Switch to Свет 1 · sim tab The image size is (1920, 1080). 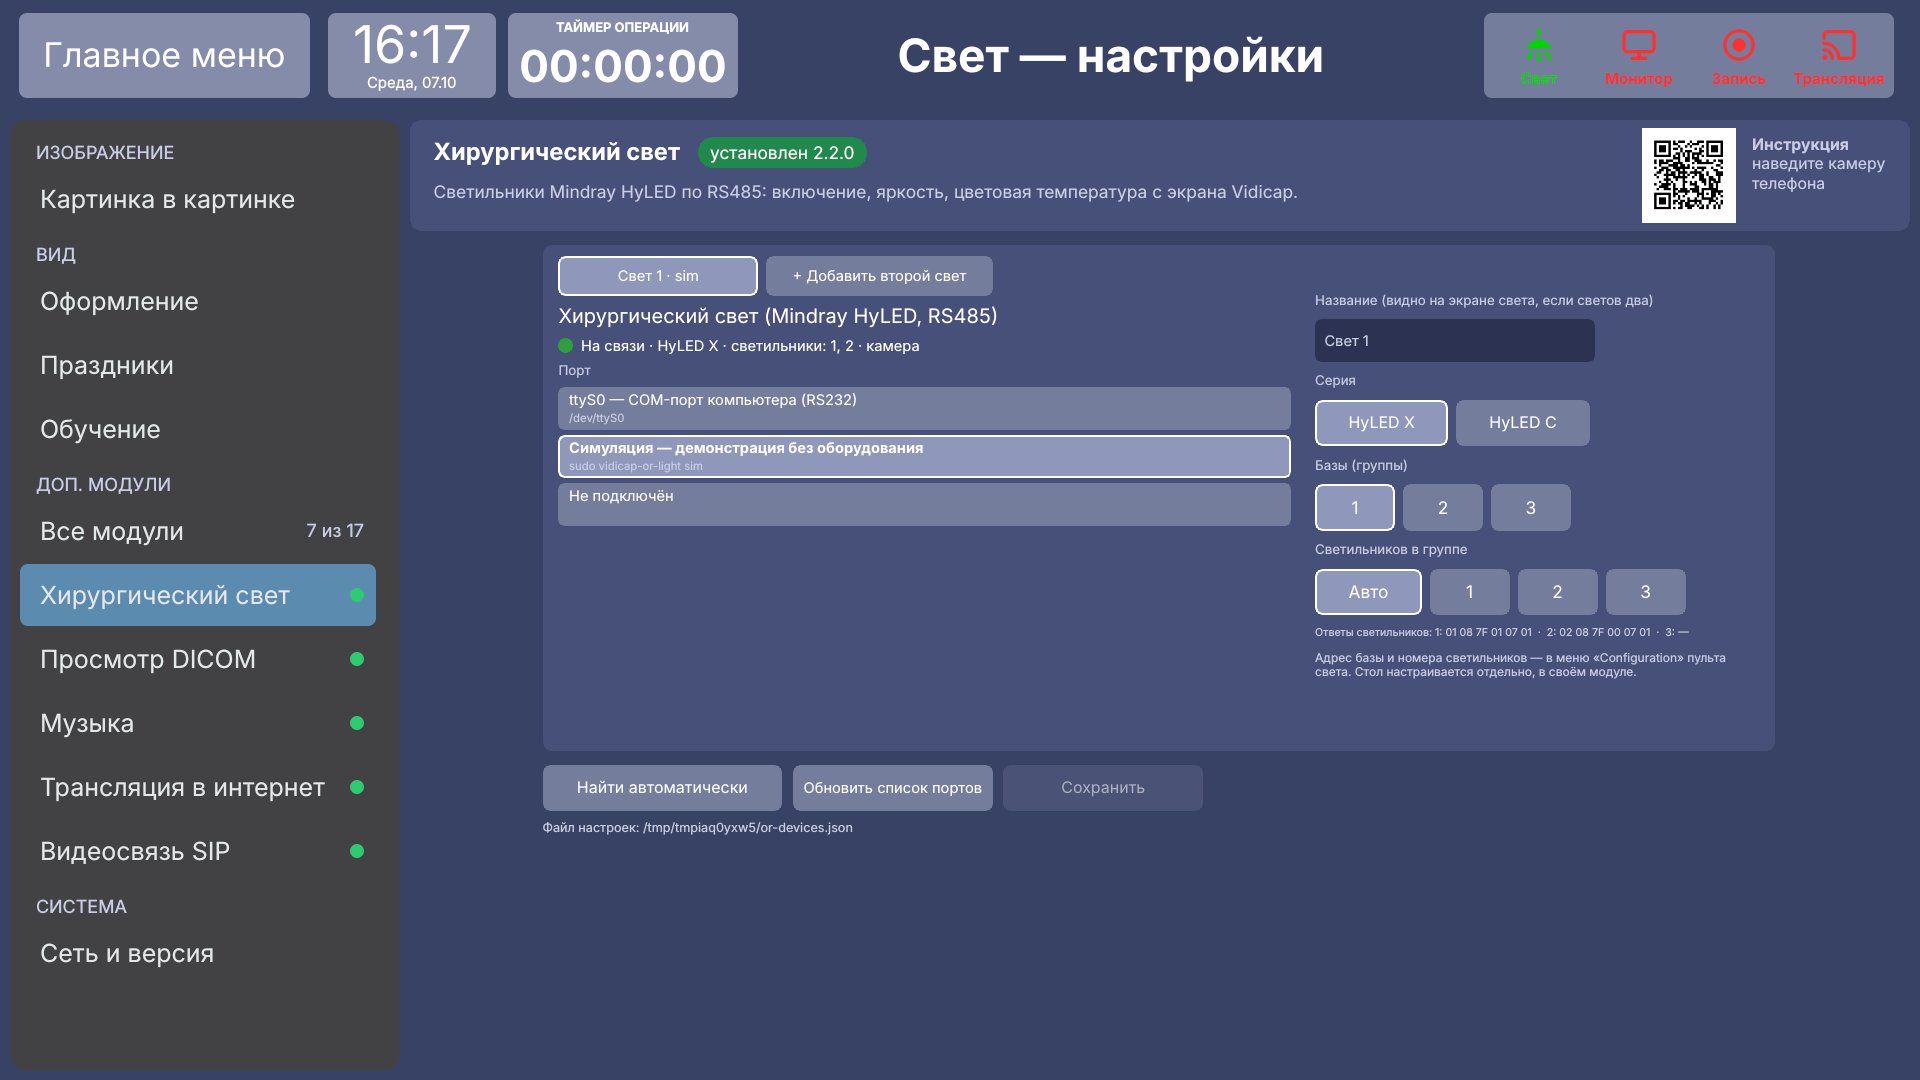pos(657,276)
